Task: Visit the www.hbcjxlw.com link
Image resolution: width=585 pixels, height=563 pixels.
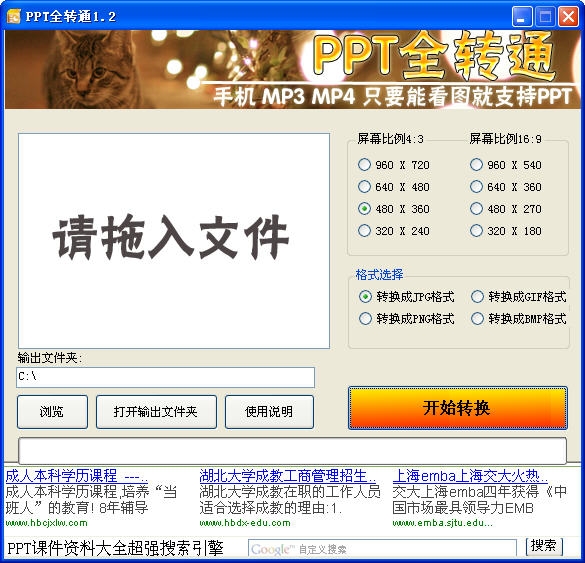Action: click(x=46, y=523)
